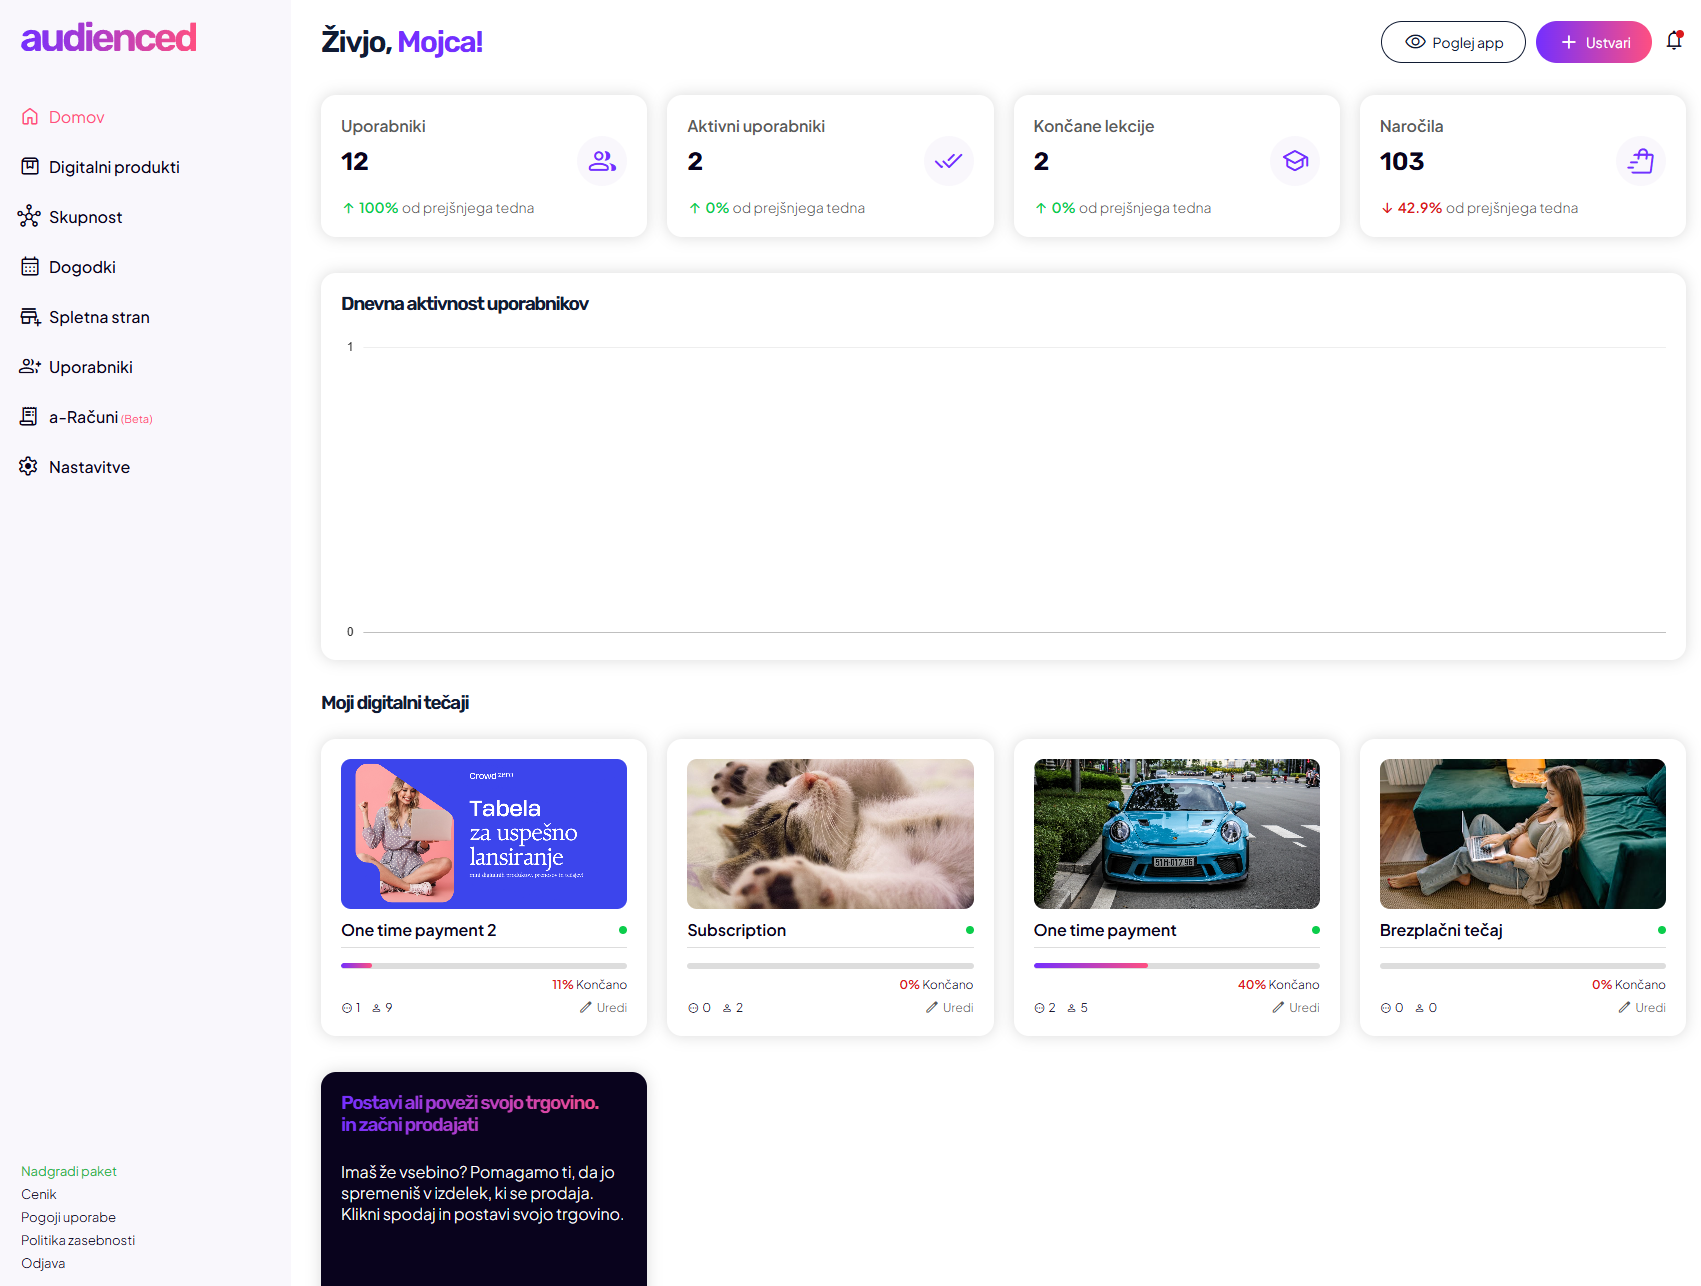Click the audienced logo
This screenshot has height=1286, width=1701.
(109, 38)
